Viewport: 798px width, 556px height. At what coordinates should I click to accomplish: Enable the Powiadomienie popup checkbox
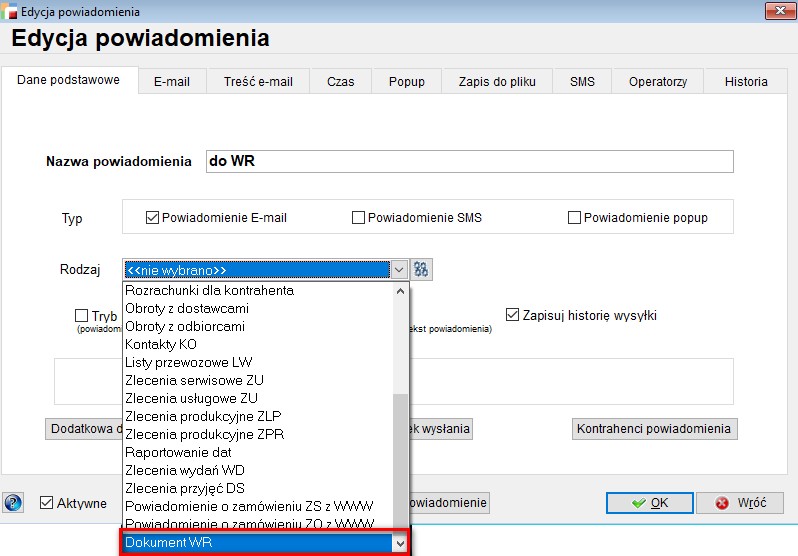(x=574, y=217)
